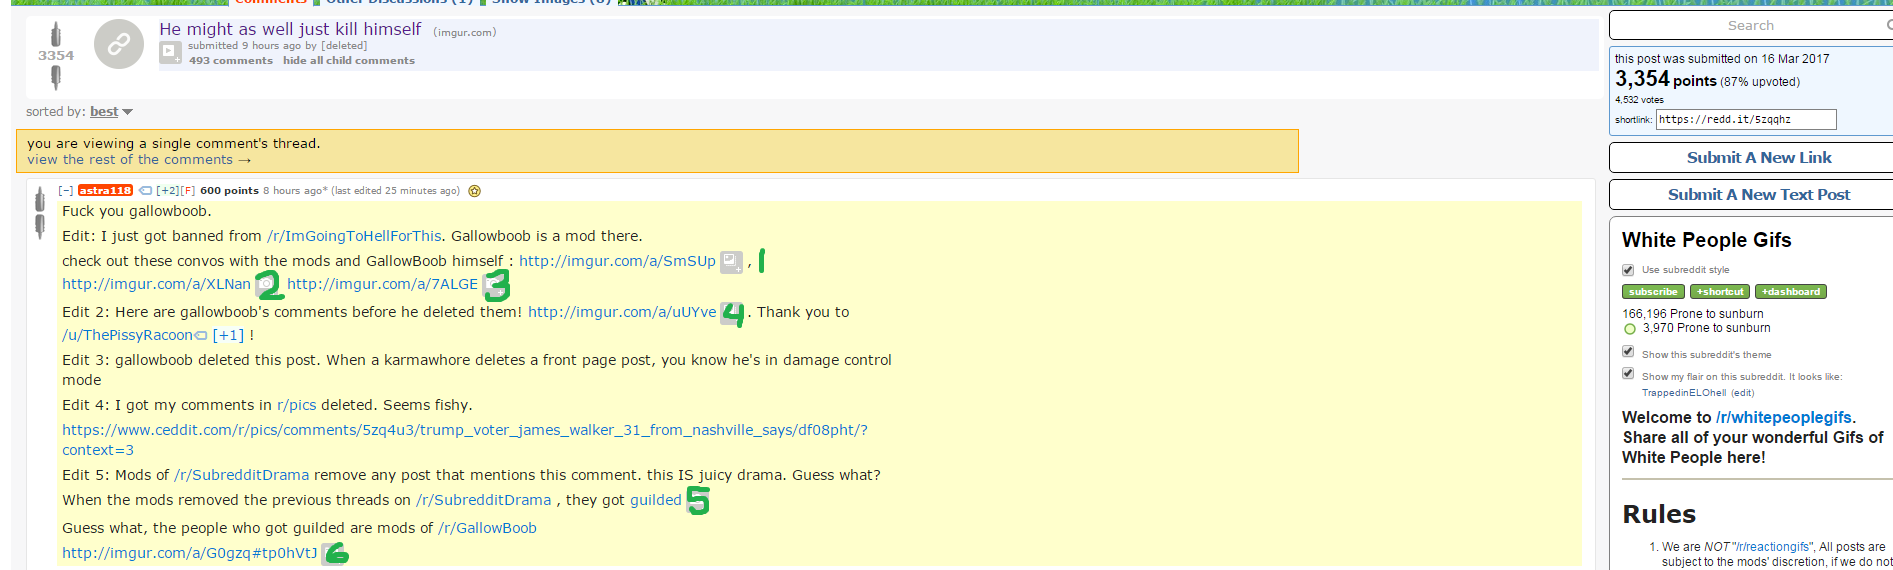Downvote astra118's comment
The width and height of the screenshot is (1893, 570).
[40, 227]
